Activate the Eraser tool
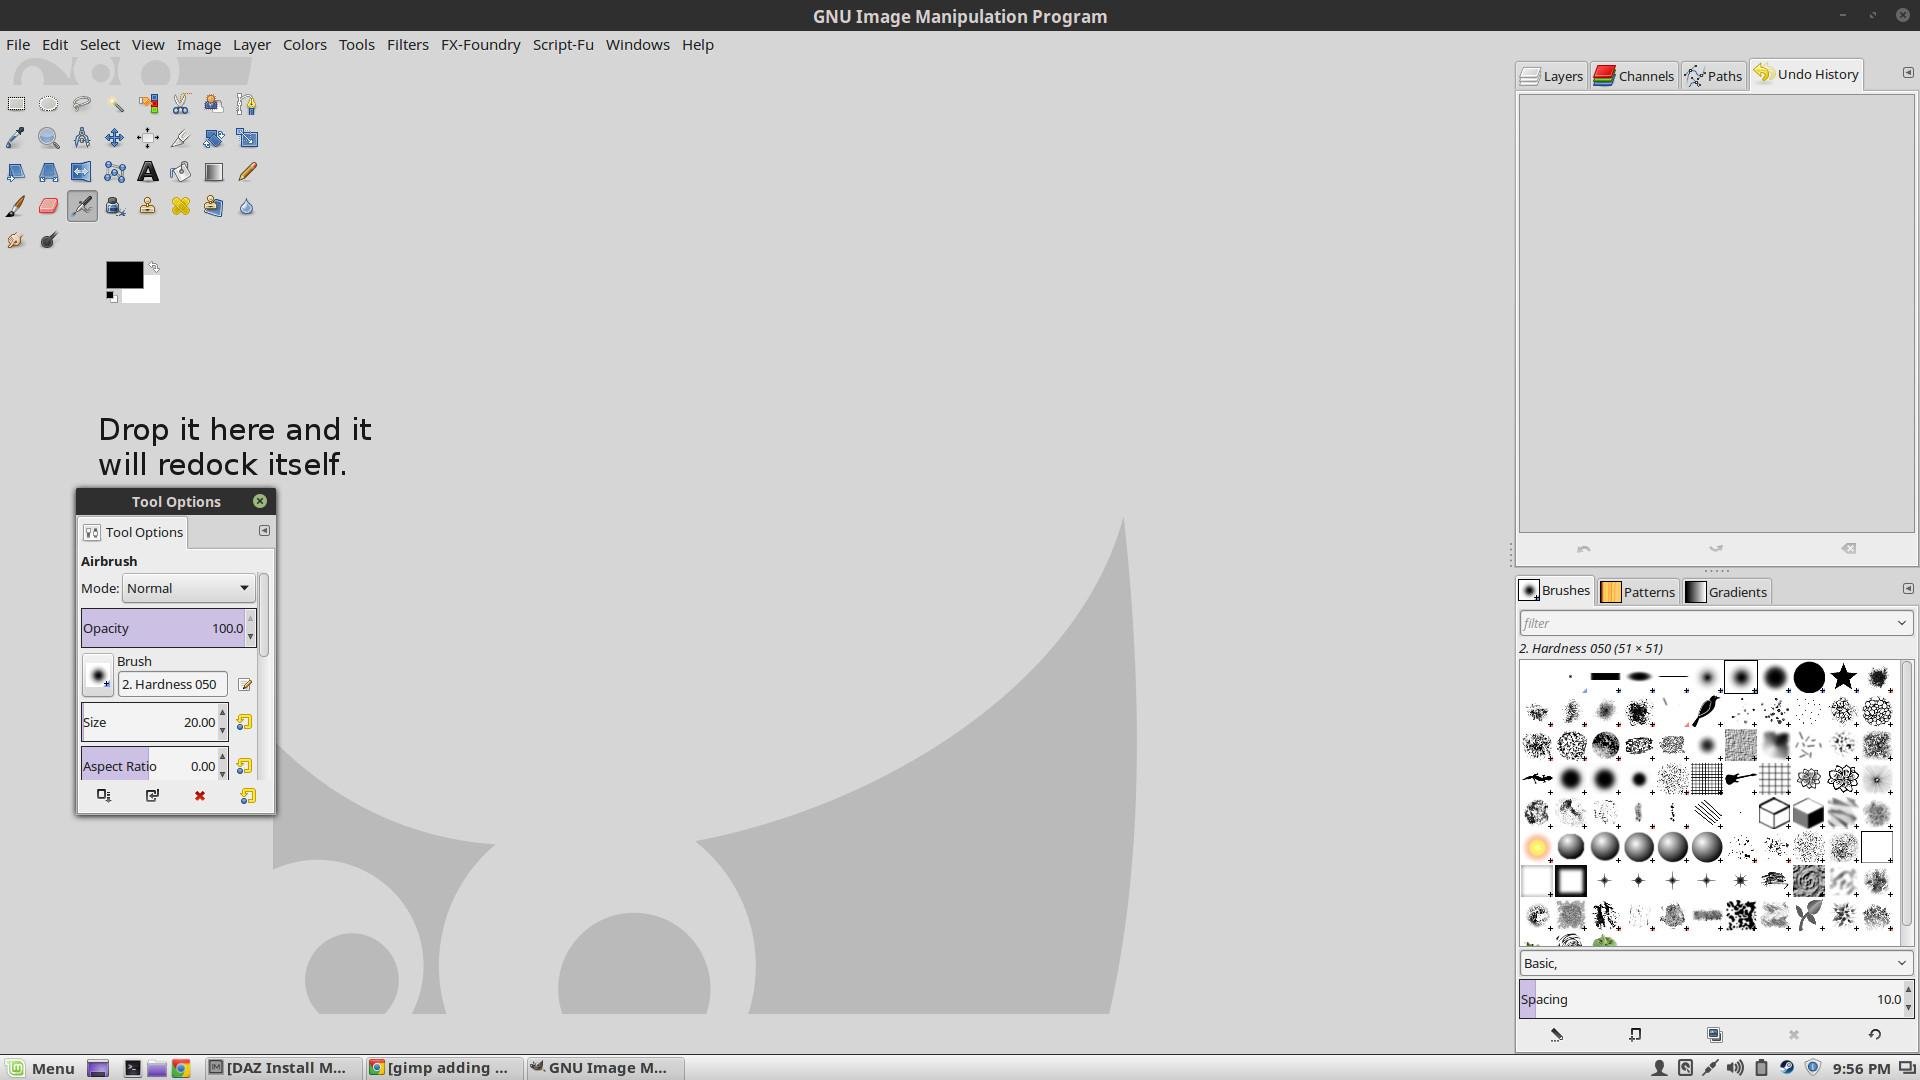Viewport: 1920px width, 1080px height. point(48,206)
